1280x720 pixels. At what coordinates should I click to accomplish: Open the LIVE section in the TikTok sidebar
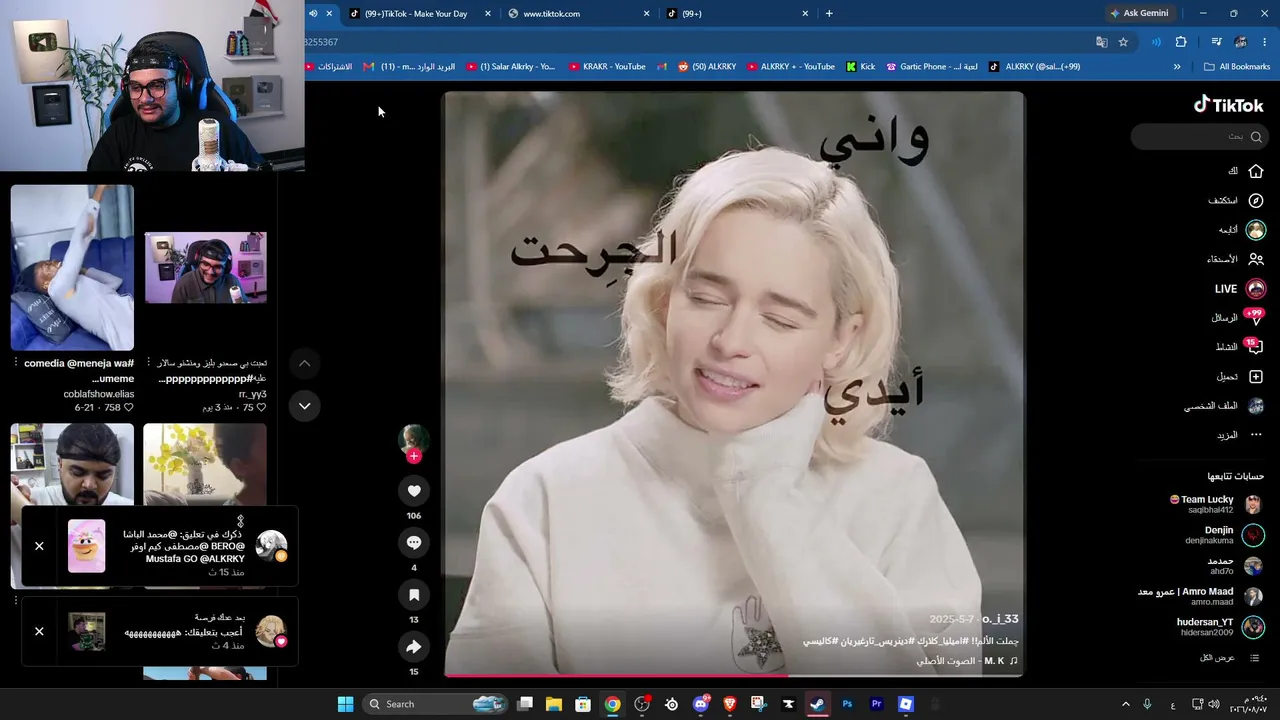(x=1239, y=289)
